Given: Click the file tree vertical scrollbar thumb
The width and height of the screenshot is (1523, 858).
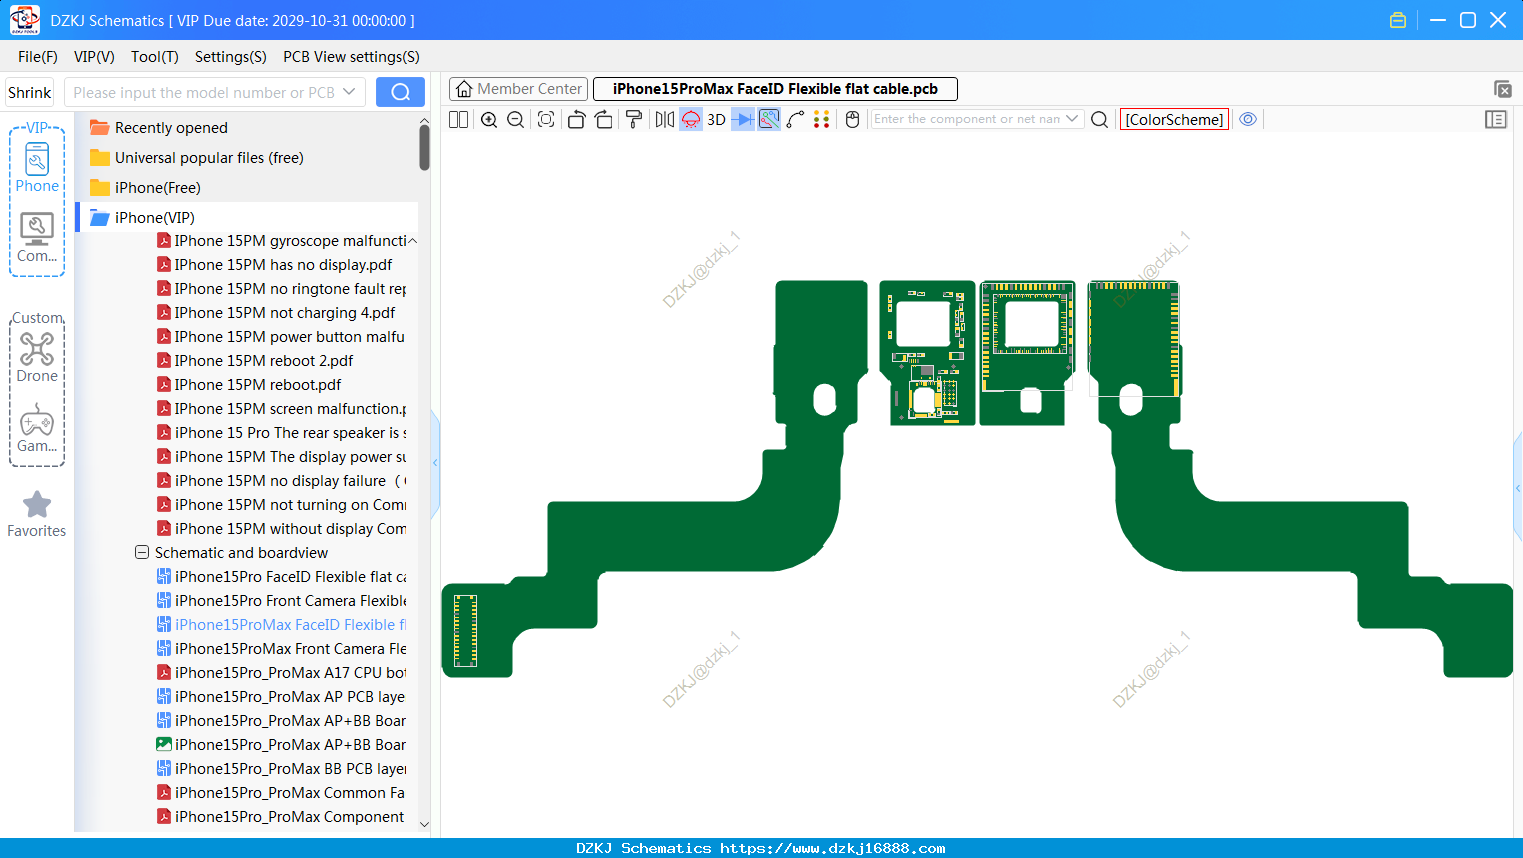Looking at the screenshot, I should click(425, 147).
